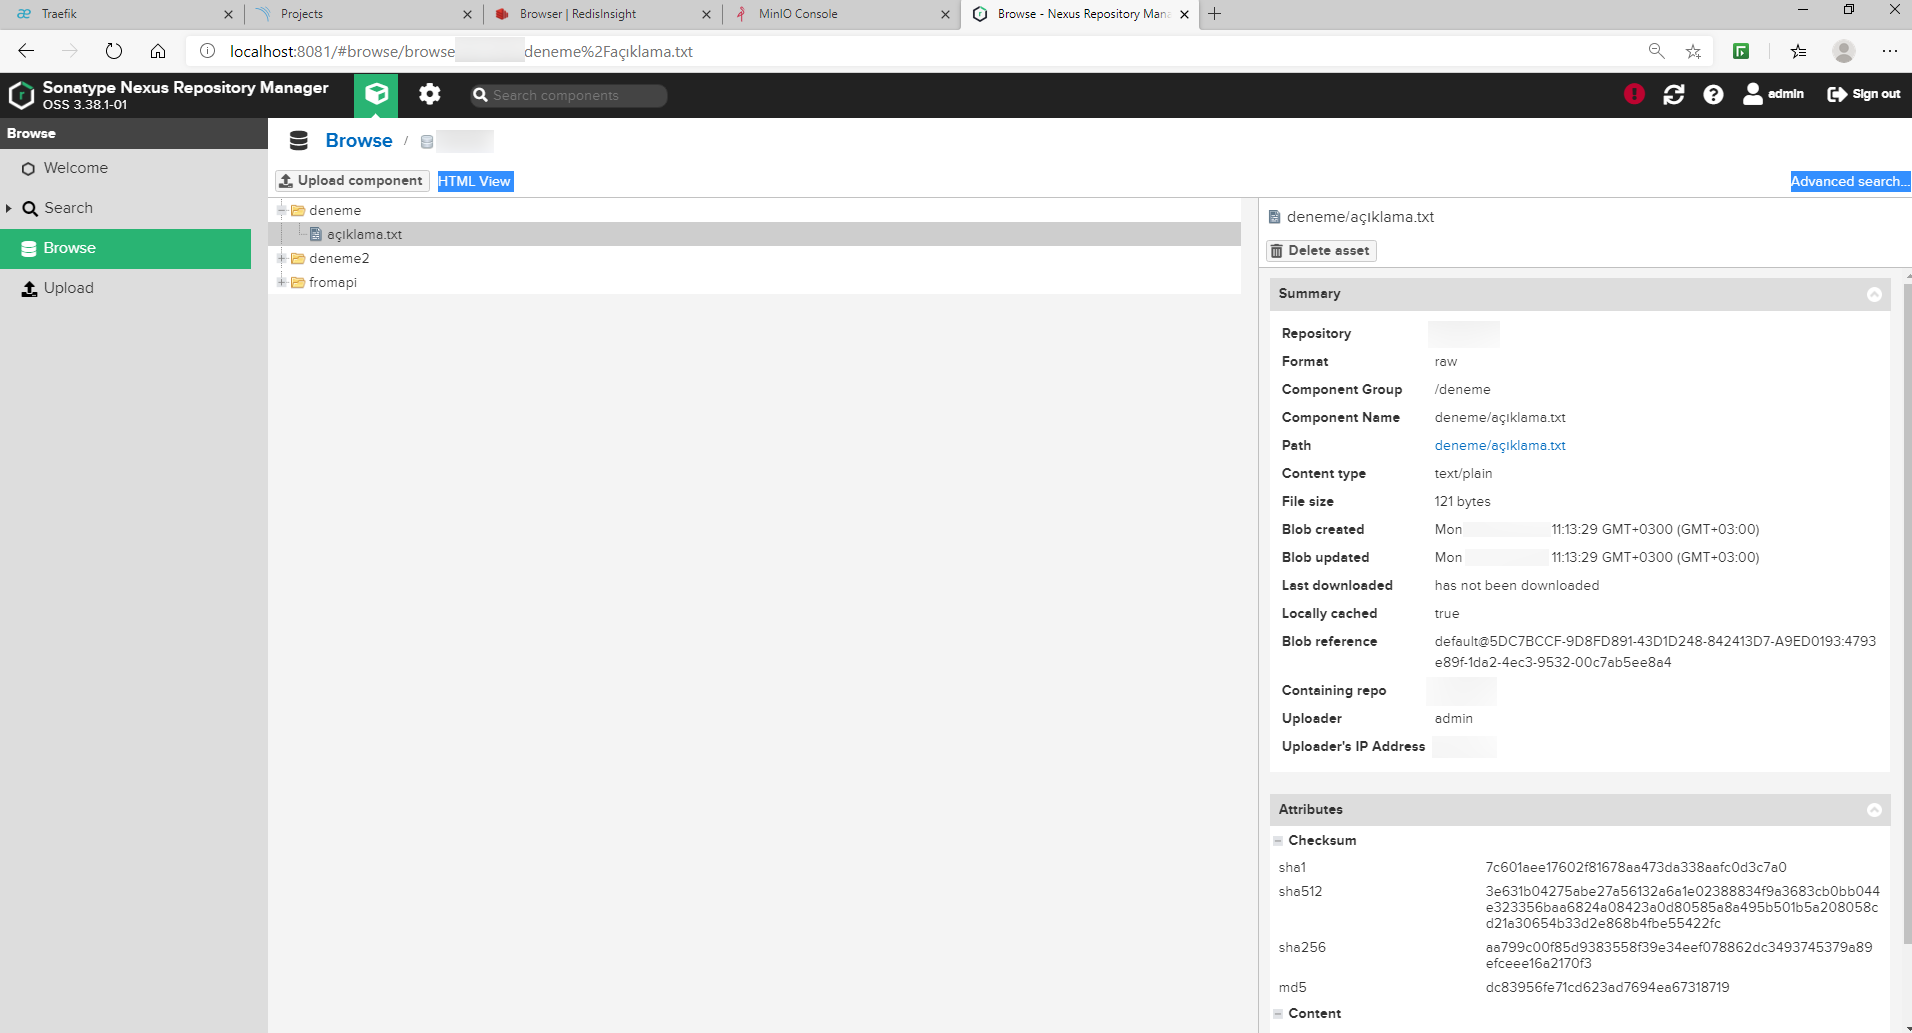Image resolution: width=1912 pixels, height=1033 pixels.
Task: Click the Delete asset button
Action: pos(1321,251)
